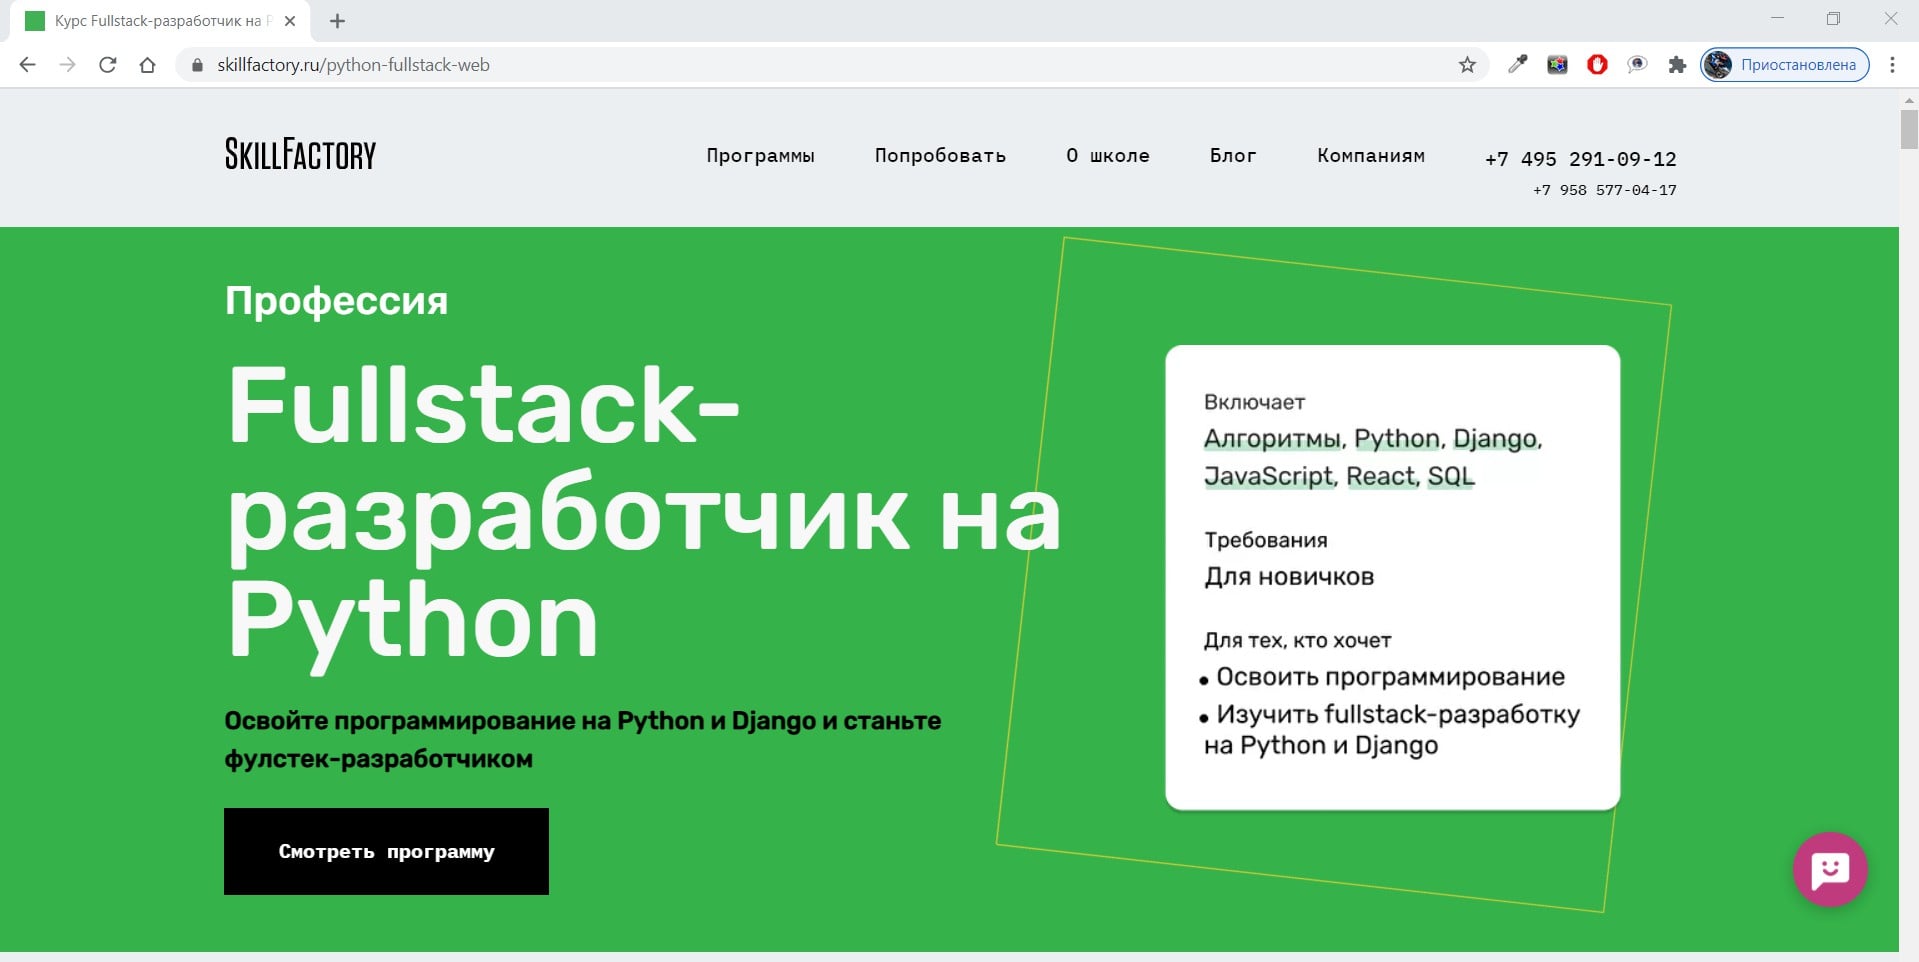
Task: Click the Алгоритмы highlighted word
Action: pos(1272,439)
